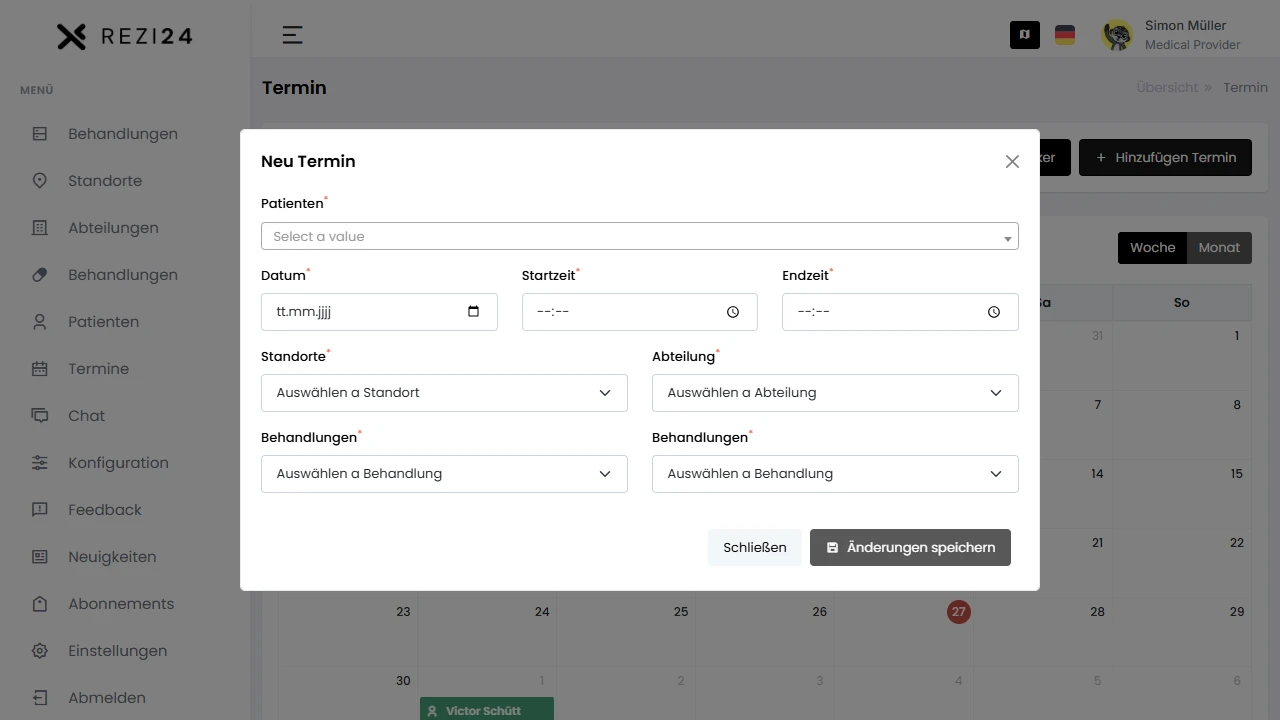Click Simon Müller's profile avatar
The height and width of the screenshot is (720, 1280).
(x=1117, y=35)
